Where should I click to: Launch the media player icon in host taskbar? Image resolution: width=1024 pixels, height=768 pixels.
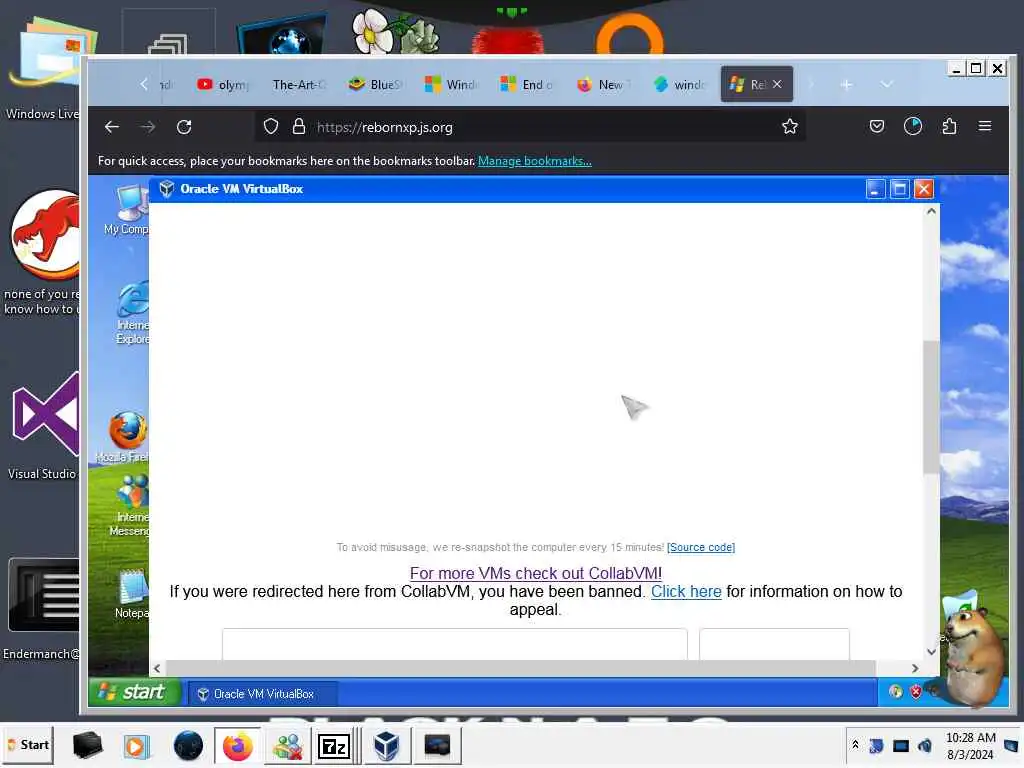coord(136,746)
